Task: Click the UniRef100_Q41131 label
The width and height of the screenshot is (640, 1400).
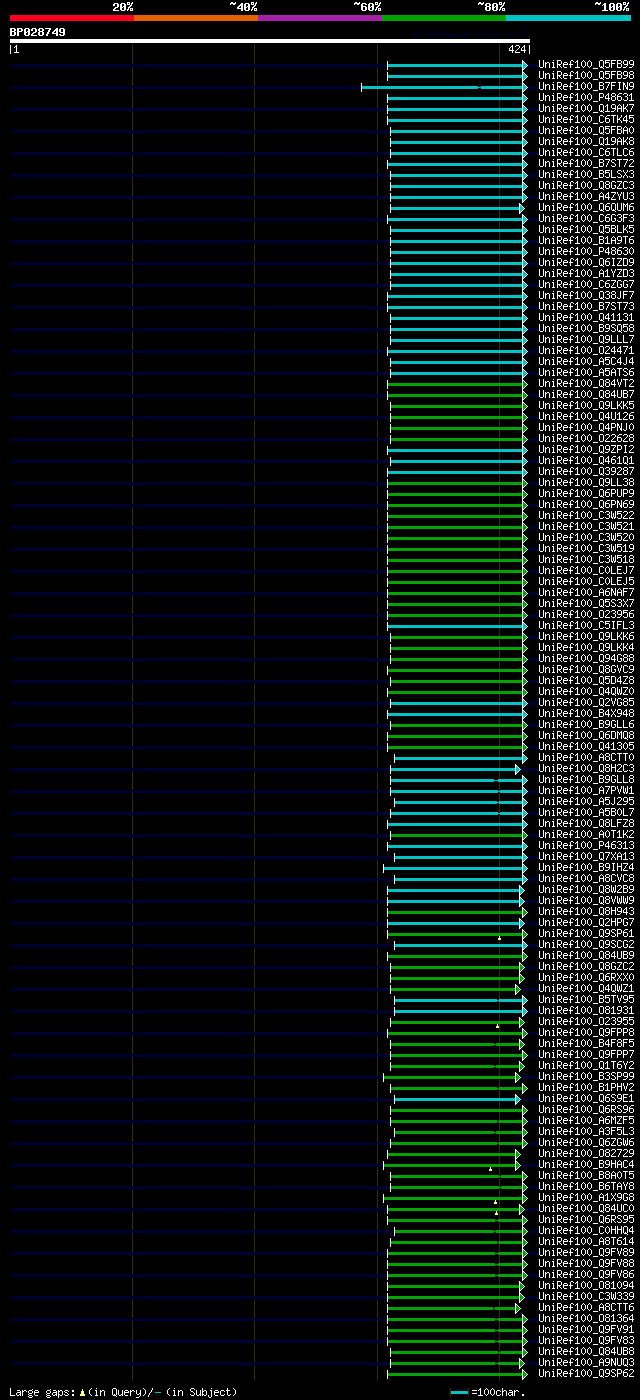Action: 586,317
